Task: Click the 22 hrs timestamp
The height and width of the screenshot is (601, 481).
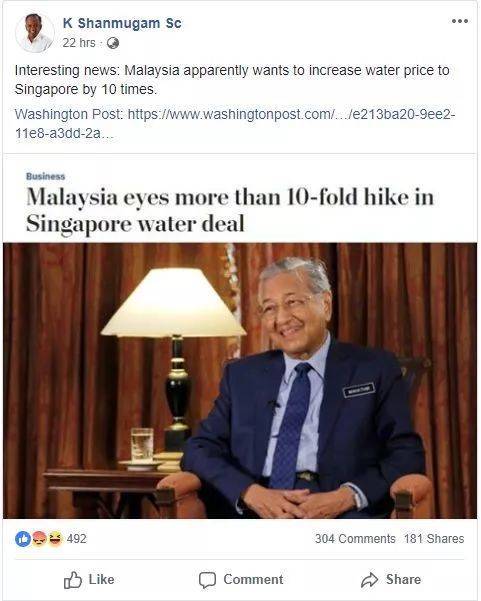Action: [x=79, y=43]
